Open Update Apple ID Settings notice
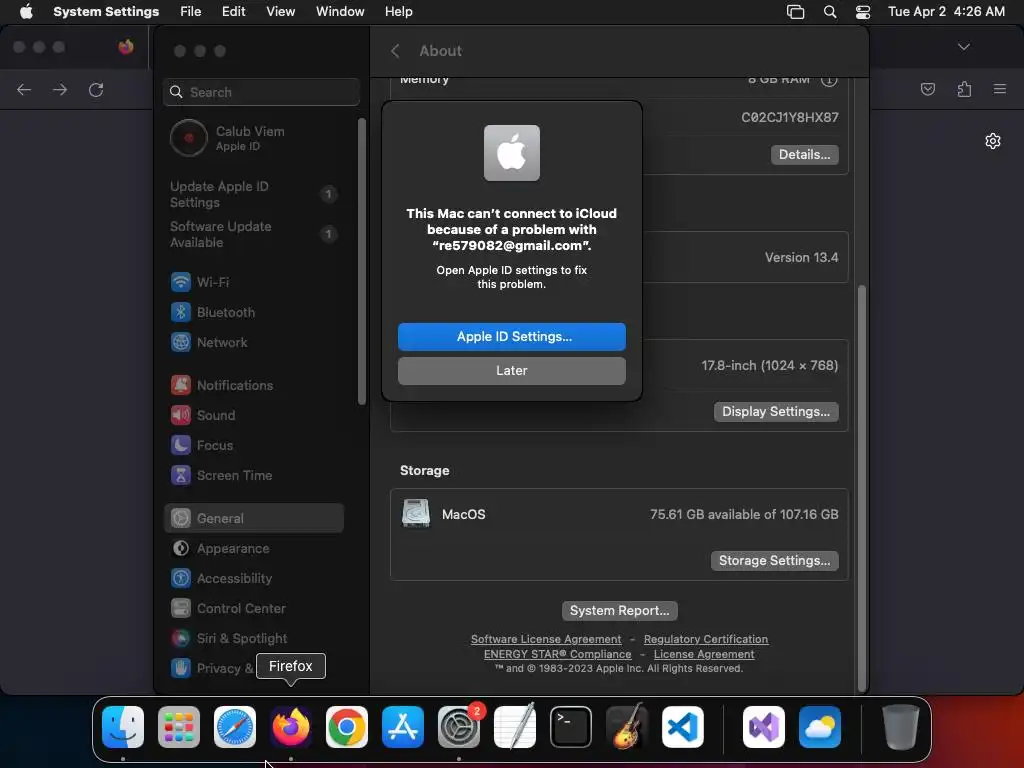This screenshot has width=1024, height=768. 253,194
